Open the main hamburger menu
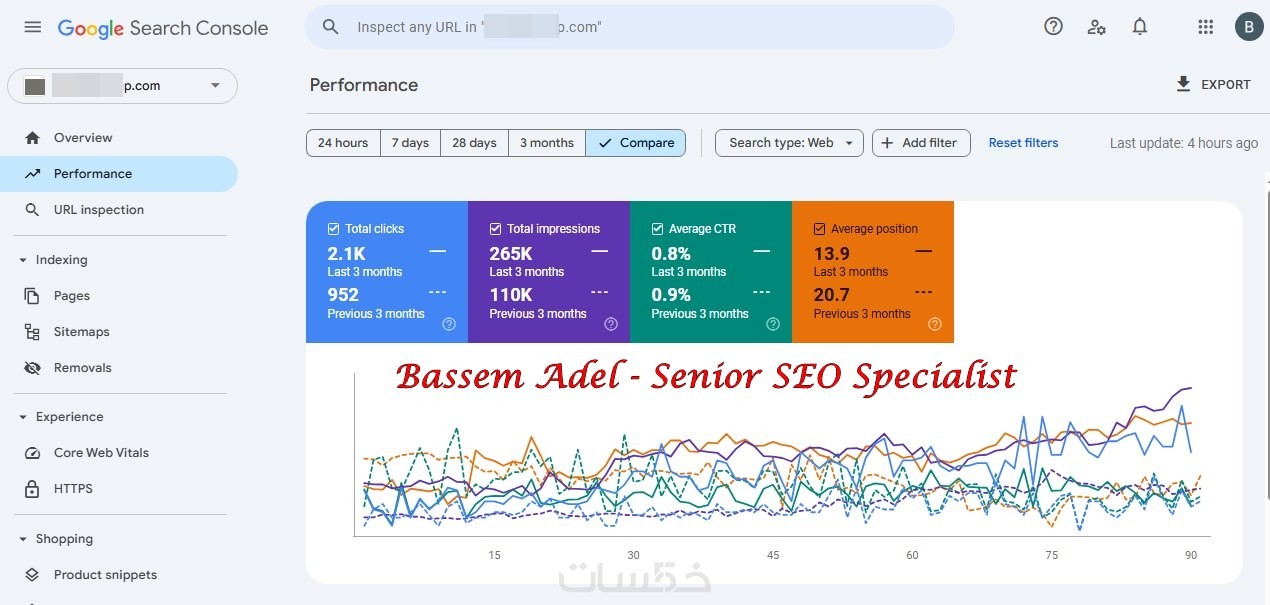The image size is (1270, 605). [33, 27]
